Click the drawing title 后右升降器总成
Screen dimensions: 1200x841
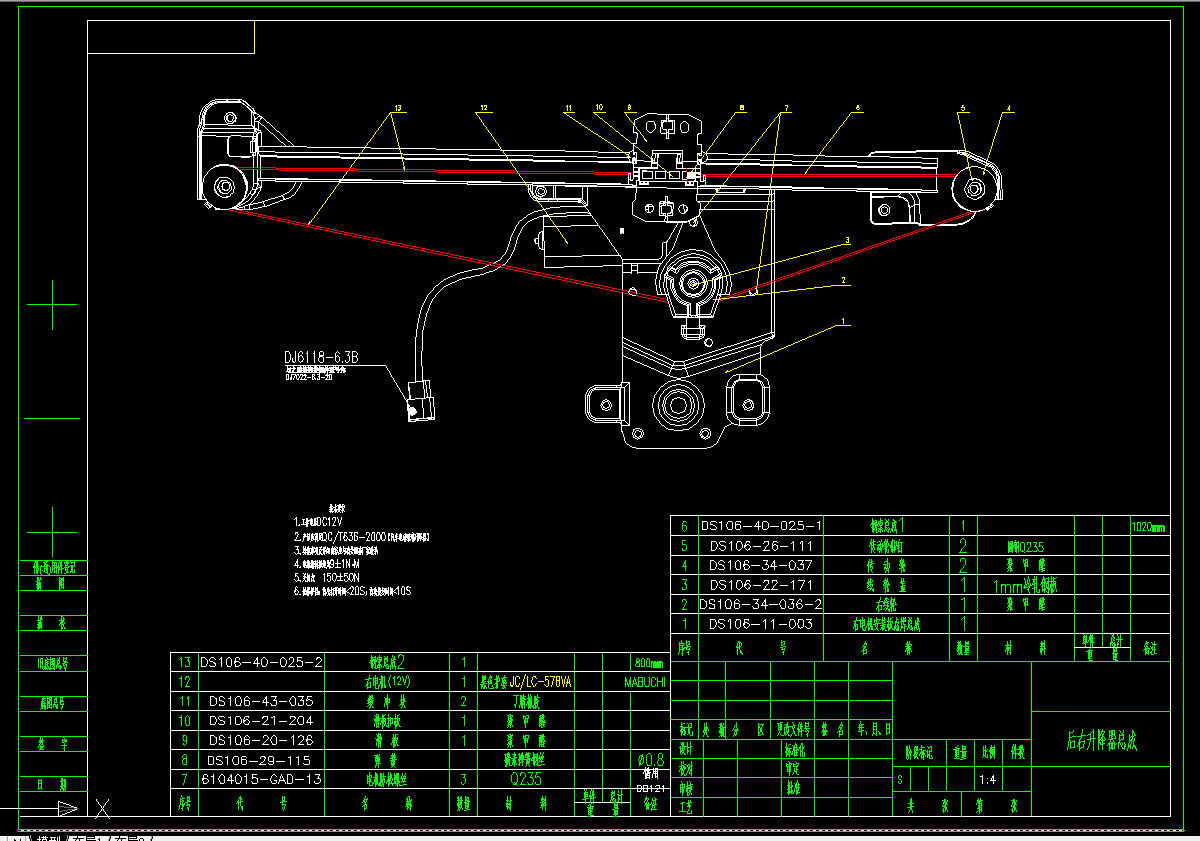(1101, 741)
